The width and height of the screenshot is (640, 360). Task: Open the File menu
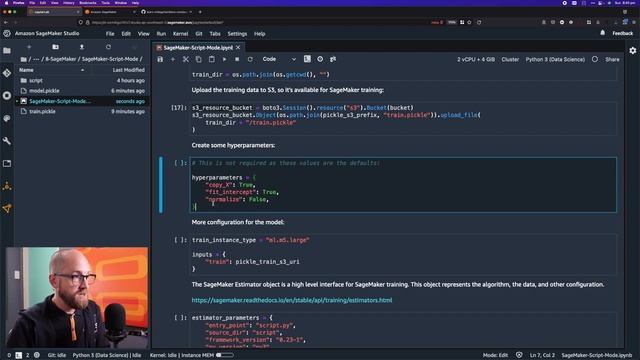coord(110,34)
